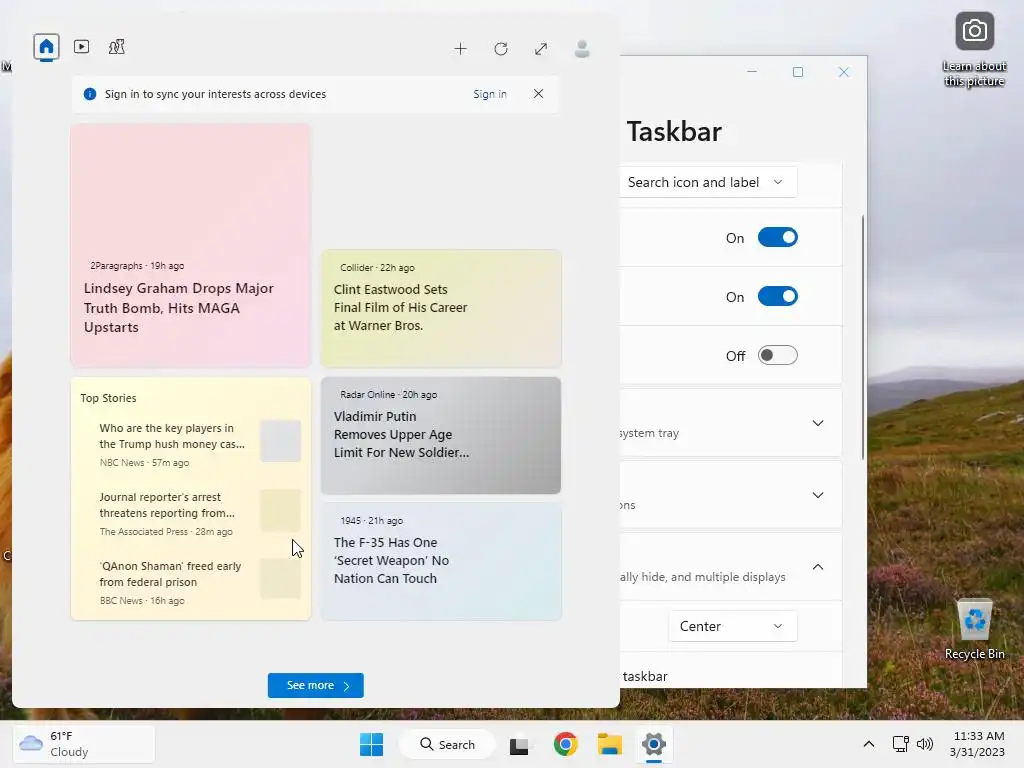1024x768 pixels.
Task: Click the taskbar Search box
Action: point(448,744)
